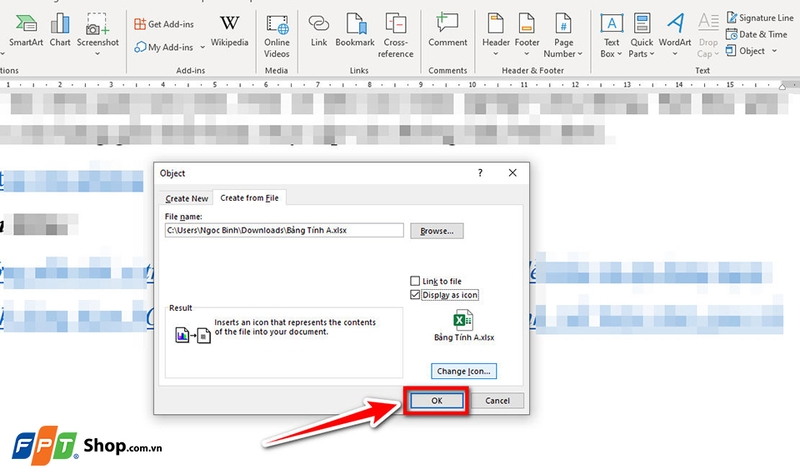Insert a Signature Line

click(x=760, y=18)
